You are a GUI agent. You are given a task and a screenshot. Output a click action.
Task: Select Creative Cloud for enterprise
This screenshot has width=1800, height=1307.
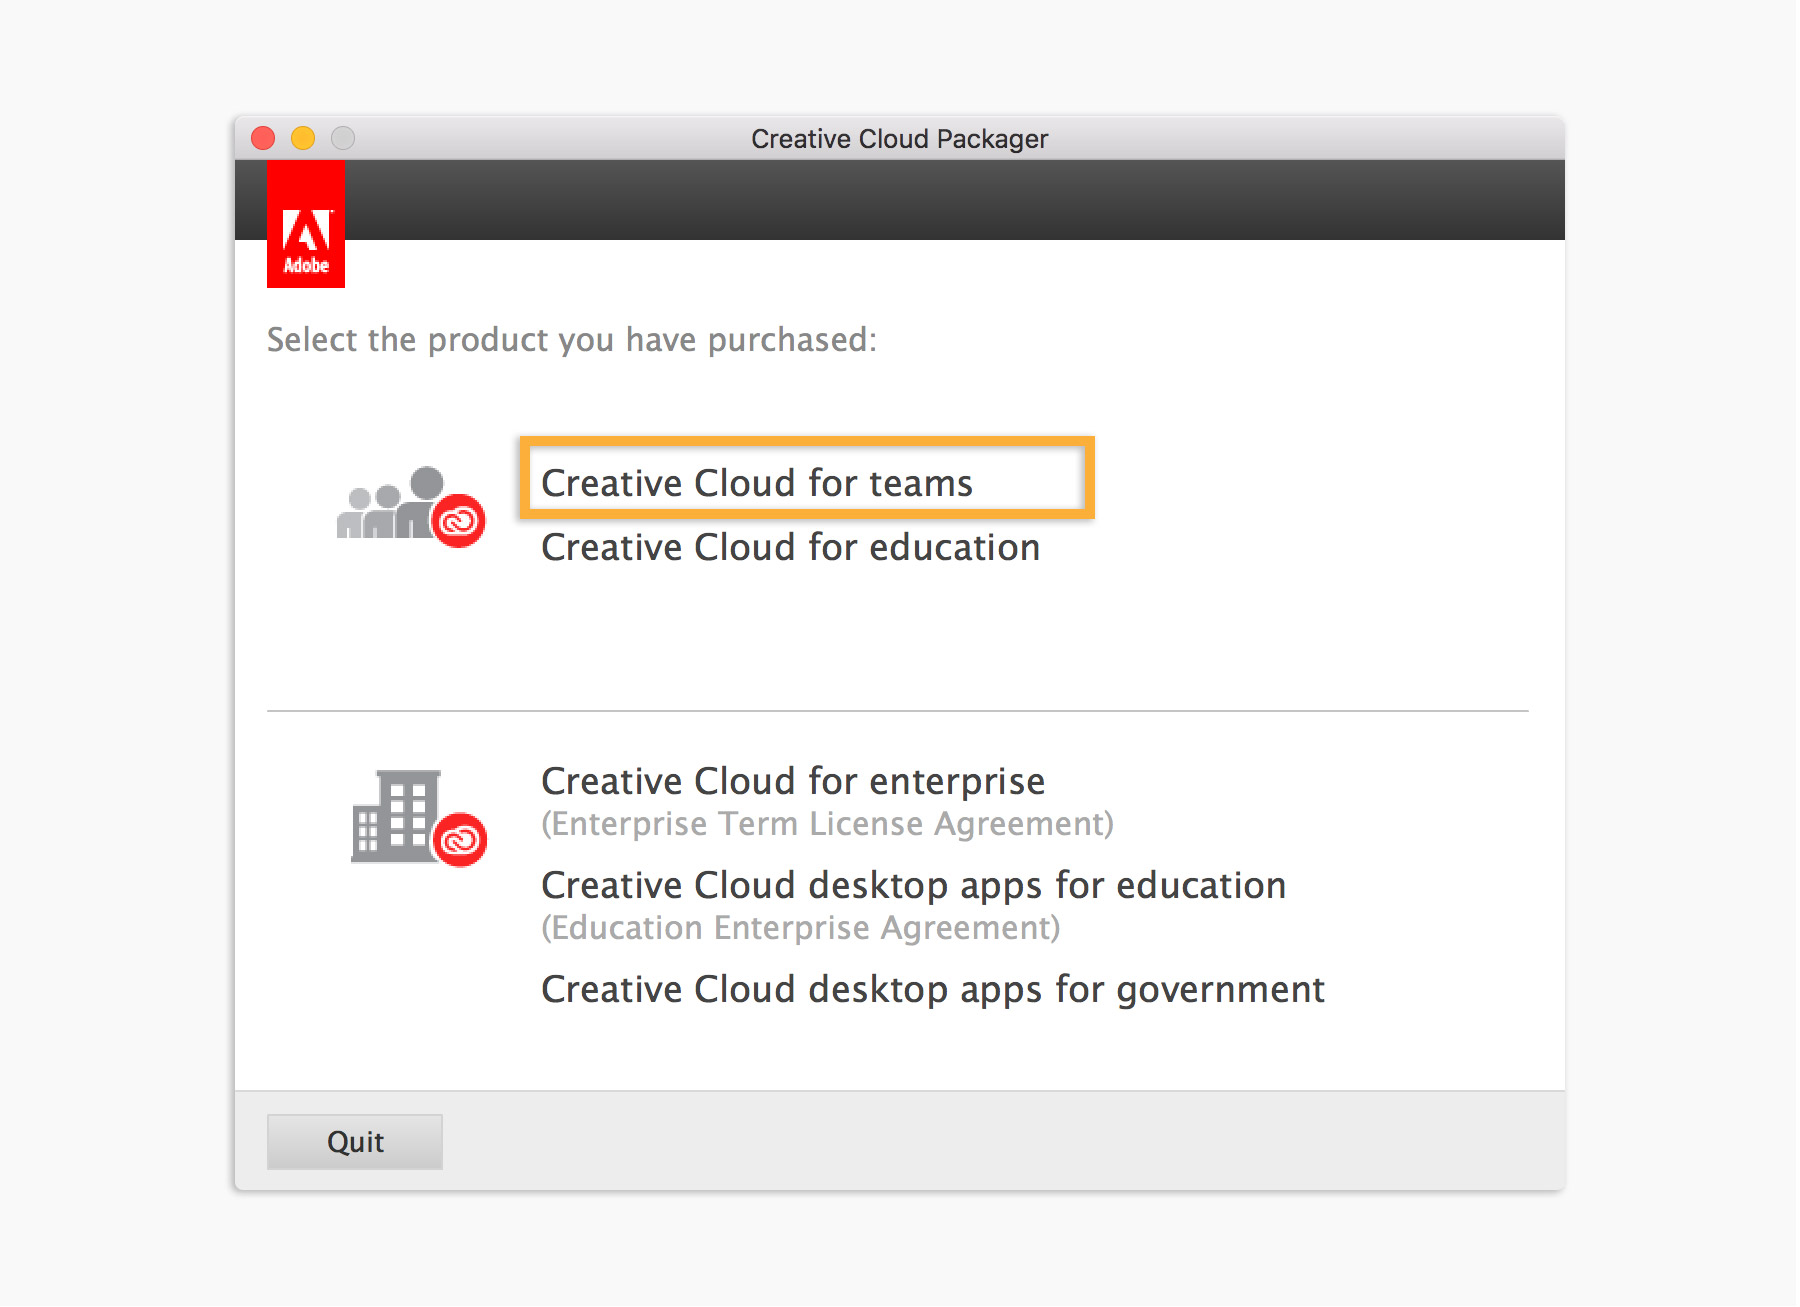click(793, 781)
